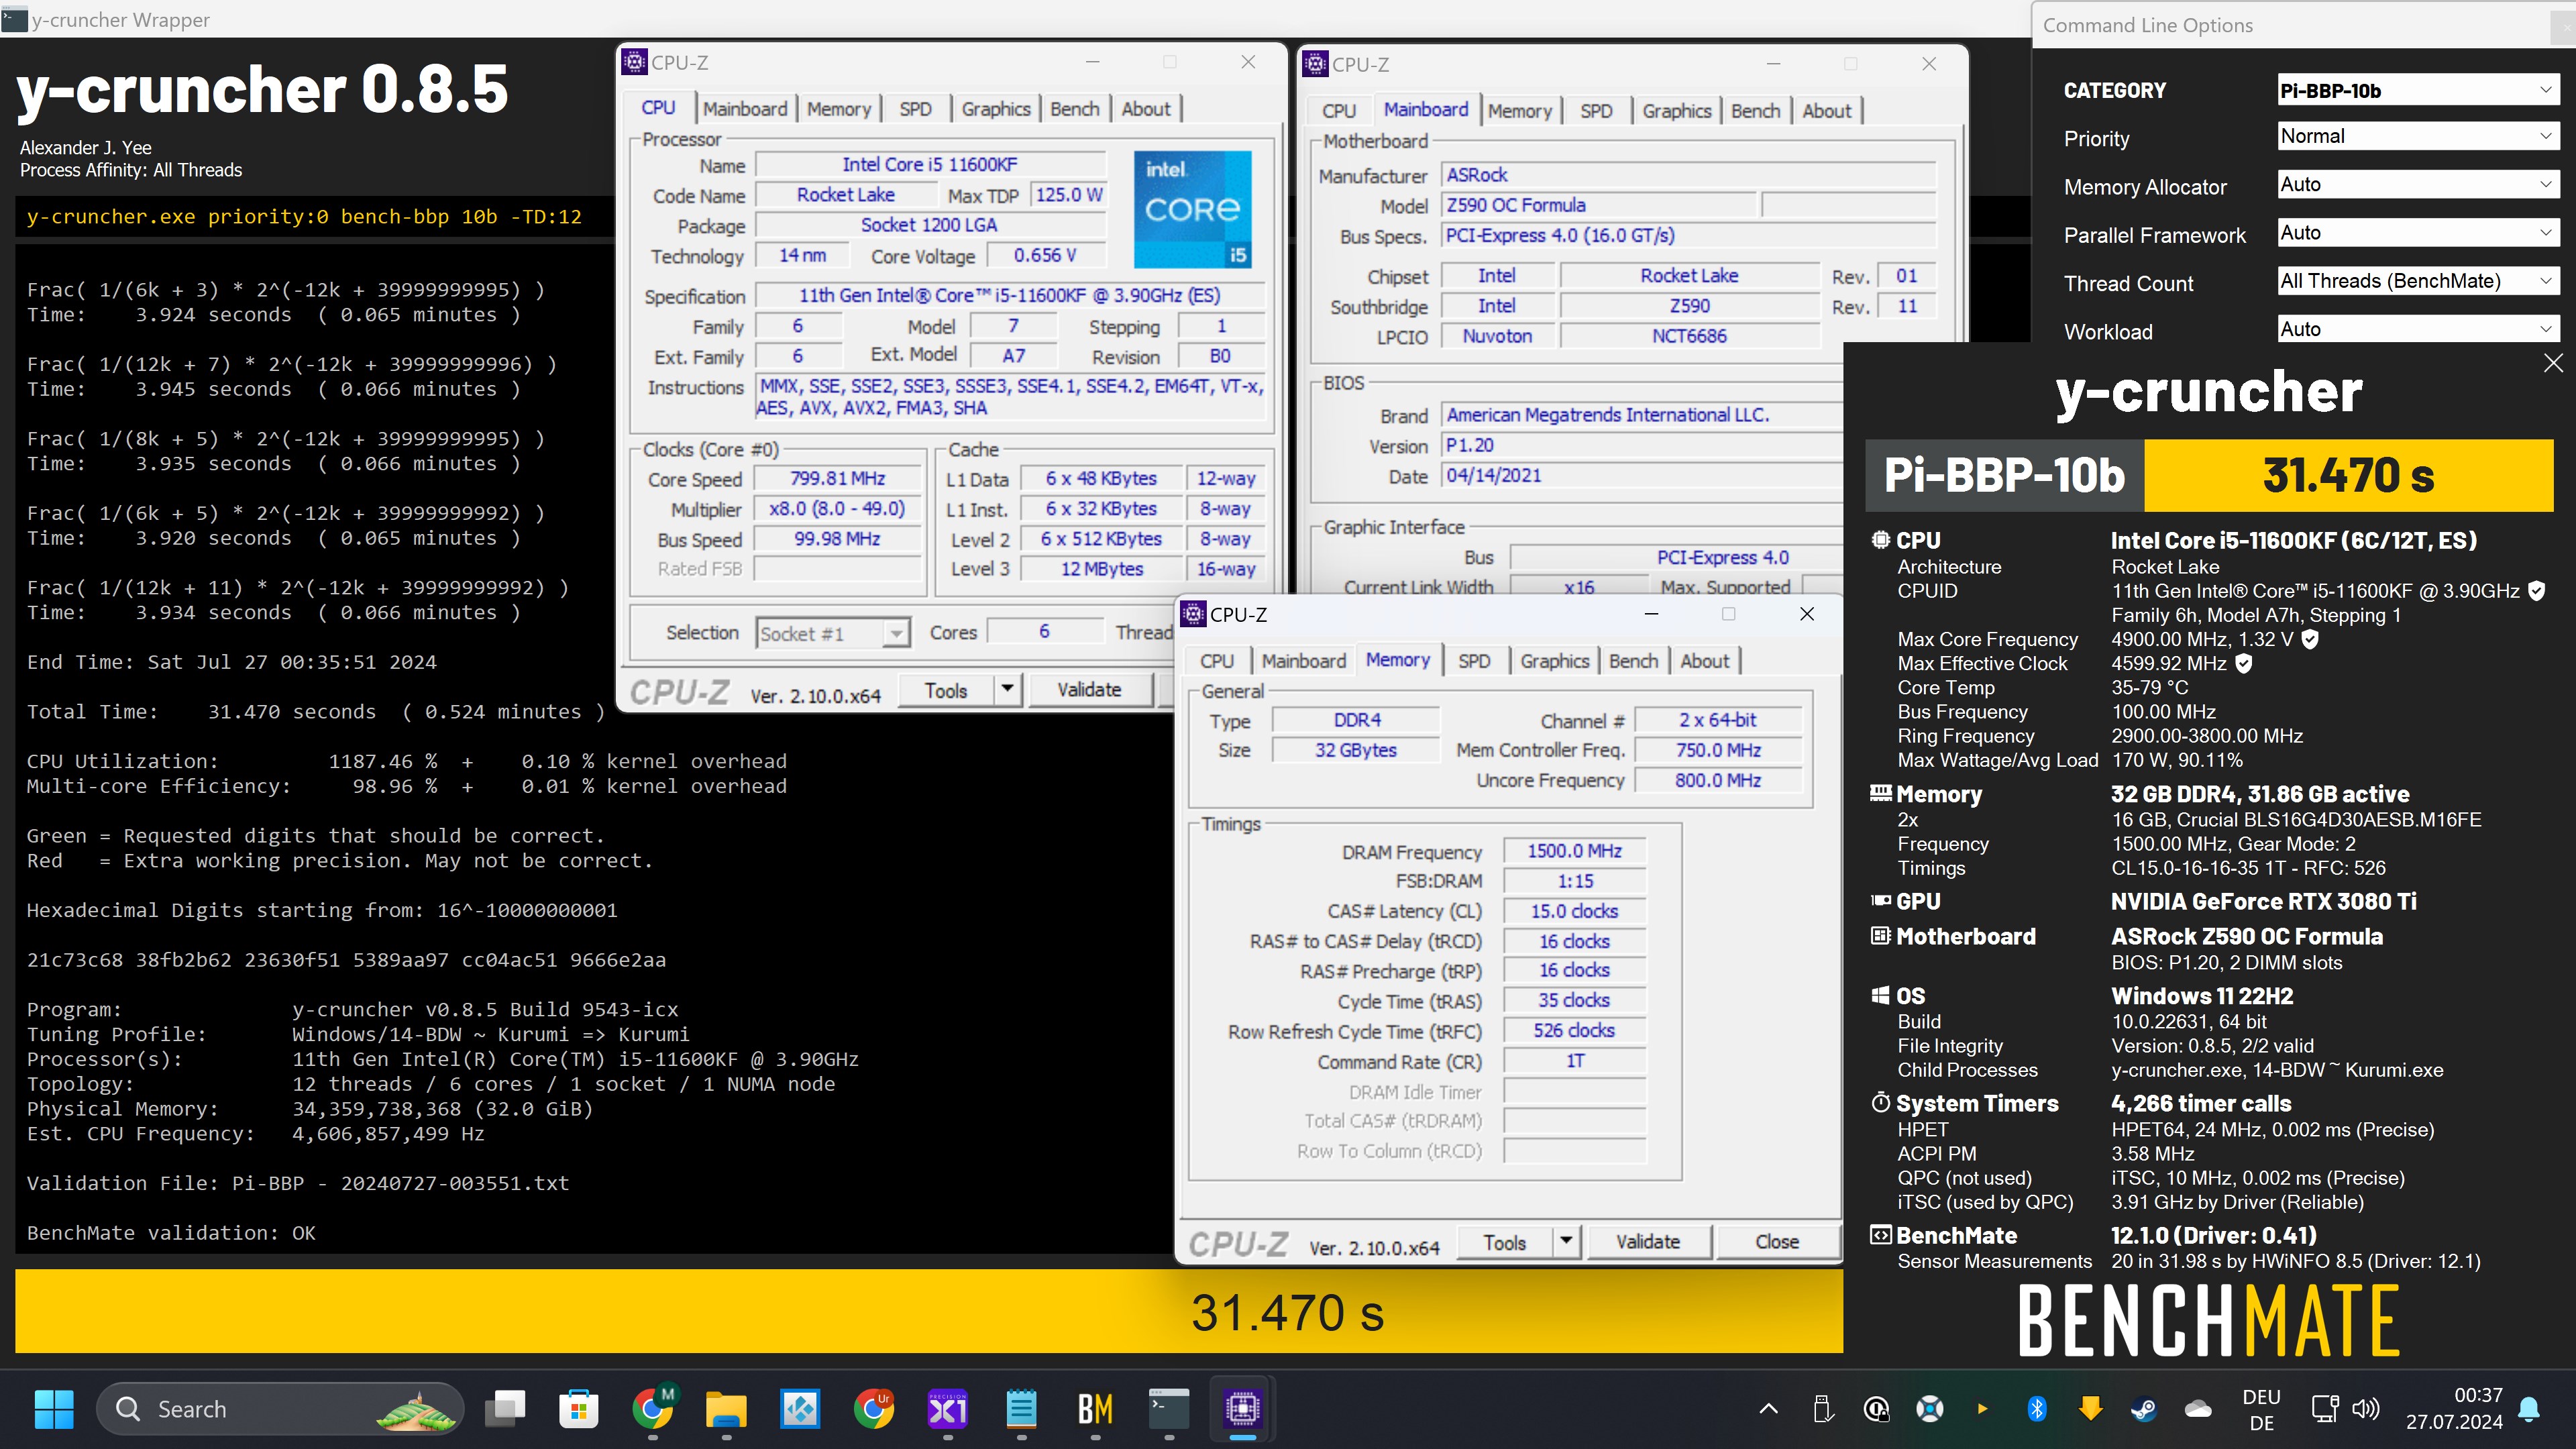
Task: Click the taskbar Search box
Action: click(x=279, y=1409)
